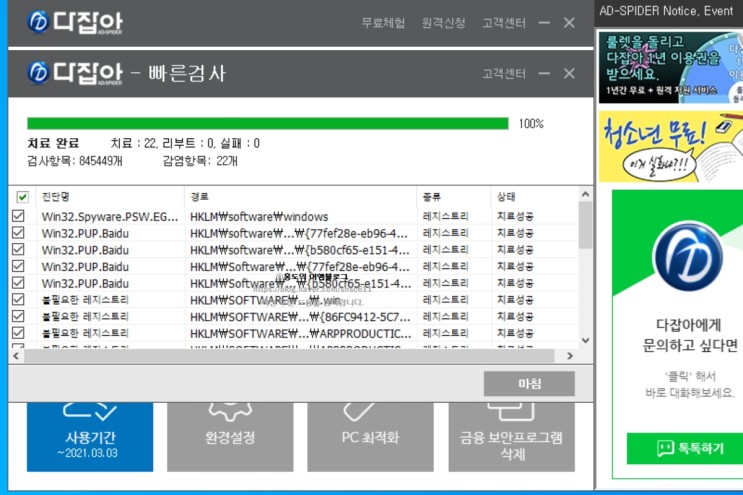Open 고객센터 in the main window header
This screenshot has height=495, width=743.
[x=504, y=23]
